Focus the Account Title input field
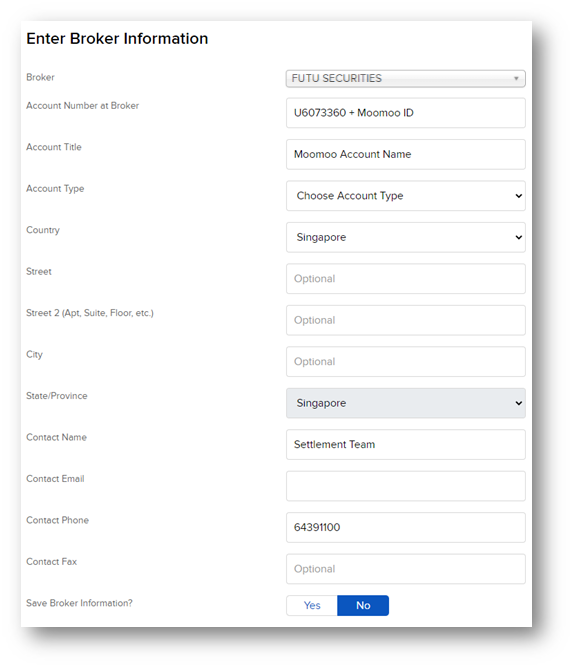Screen dimensions: 574x669 coord(405,154)
